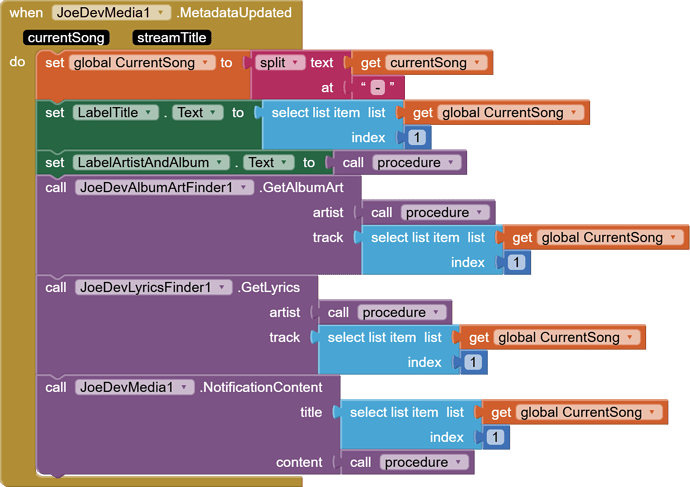Open JoeDevMedia1 dropdown in NotificationContent call

click(185, 388)
